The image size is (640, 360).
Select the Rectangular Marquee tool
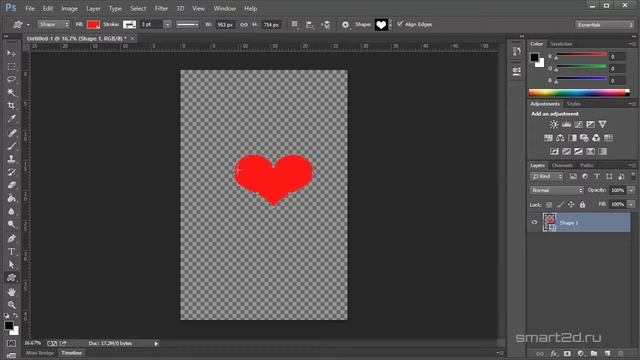click(x=11, y=67)
